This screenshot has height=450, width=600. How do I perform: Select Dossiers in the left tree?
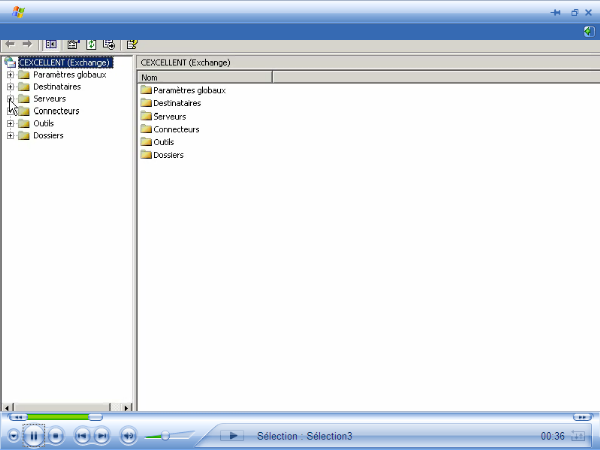pyautogui.click(x=48, y=135)
